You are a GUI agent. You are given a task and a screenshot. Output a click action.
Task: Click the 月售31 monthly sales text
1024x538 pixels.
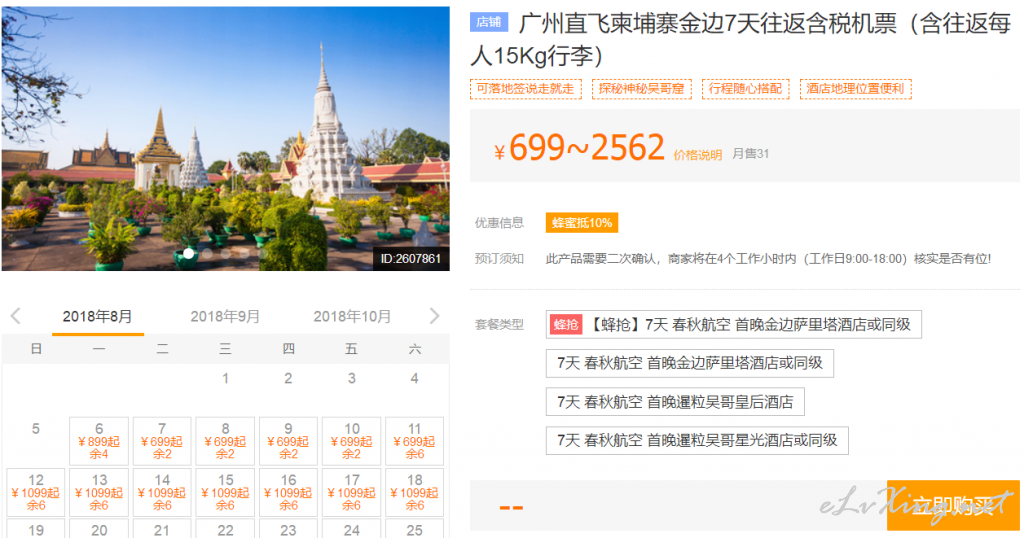click(750, 154)
